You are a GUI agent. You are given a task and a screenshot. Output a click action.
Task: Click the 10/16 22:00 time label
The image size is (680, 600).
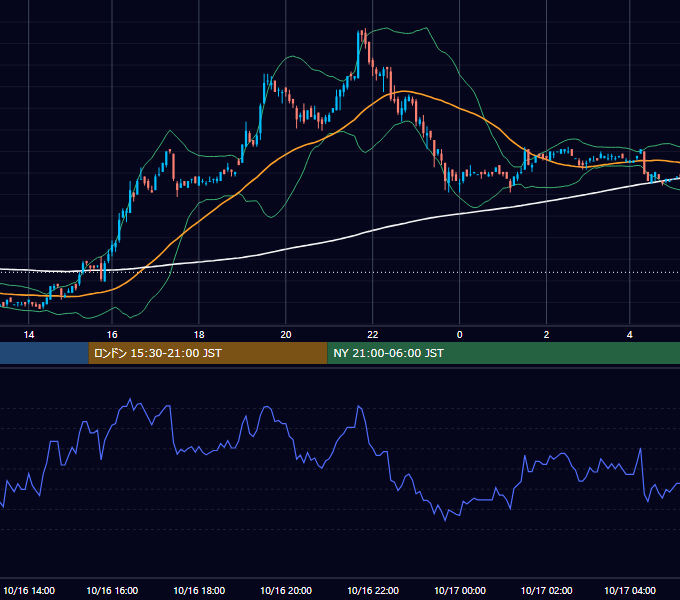point(373,590)
